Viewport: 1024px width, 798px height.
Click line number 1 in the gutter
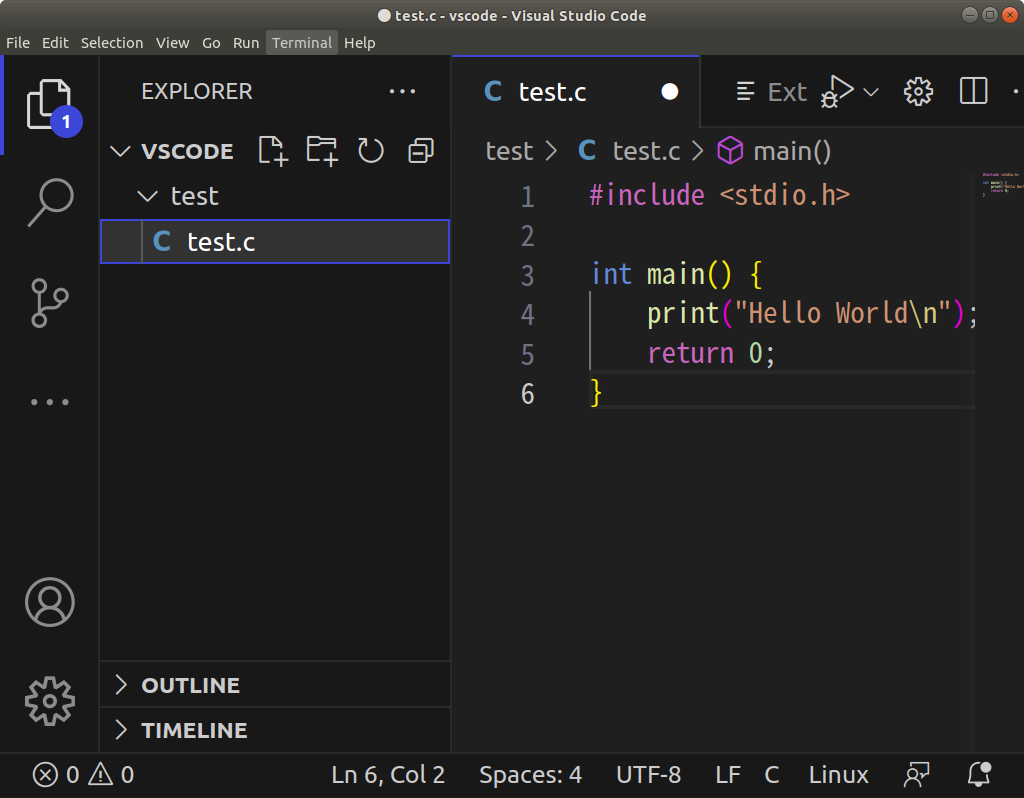point(528,197)
